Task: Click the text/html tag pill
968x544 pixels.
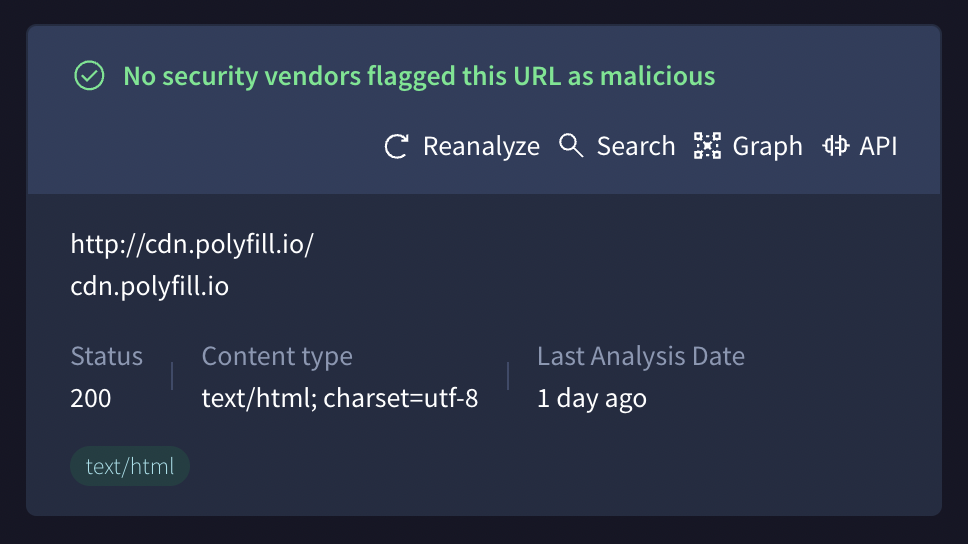Action: 130,466
